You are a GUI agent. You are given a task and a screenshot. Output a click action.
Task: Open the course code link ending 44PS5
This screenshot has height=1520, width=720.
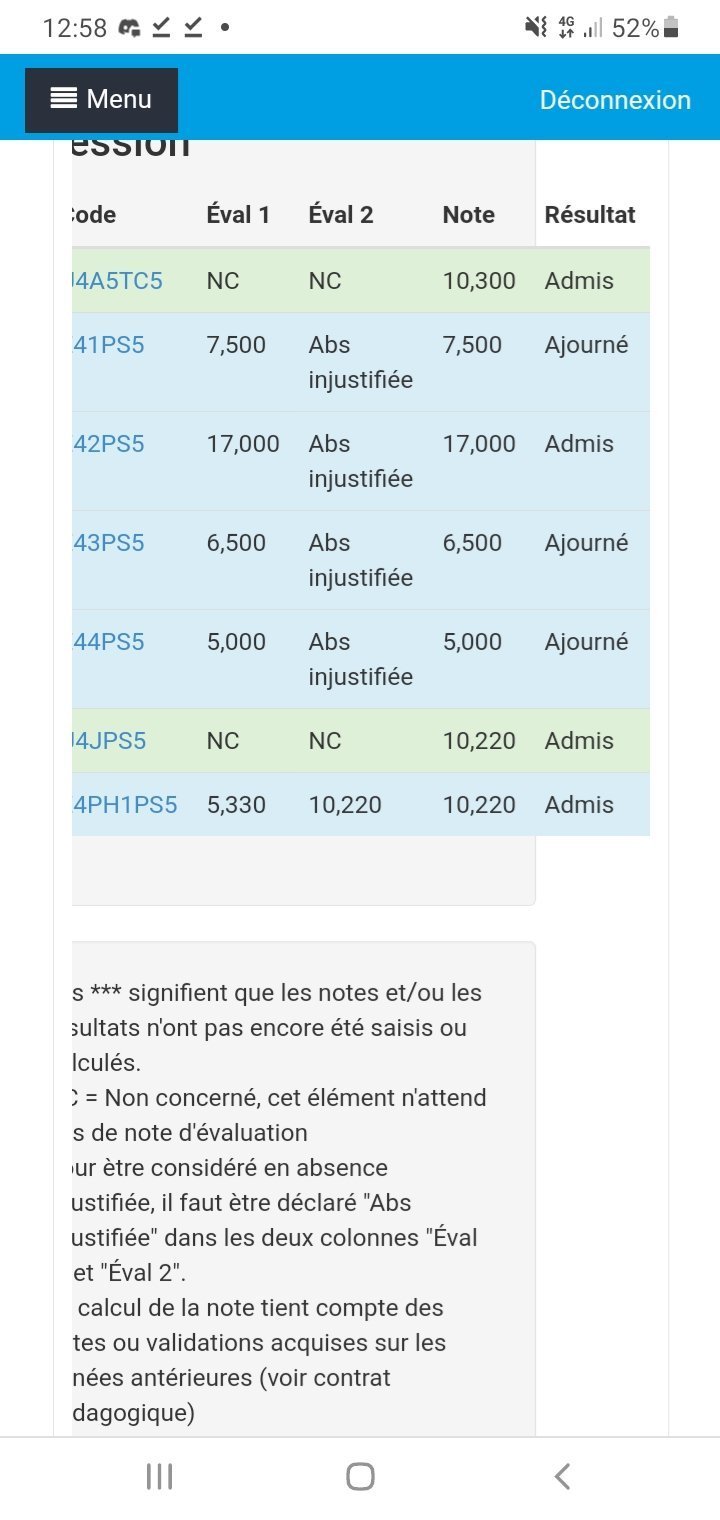[108, 642]
